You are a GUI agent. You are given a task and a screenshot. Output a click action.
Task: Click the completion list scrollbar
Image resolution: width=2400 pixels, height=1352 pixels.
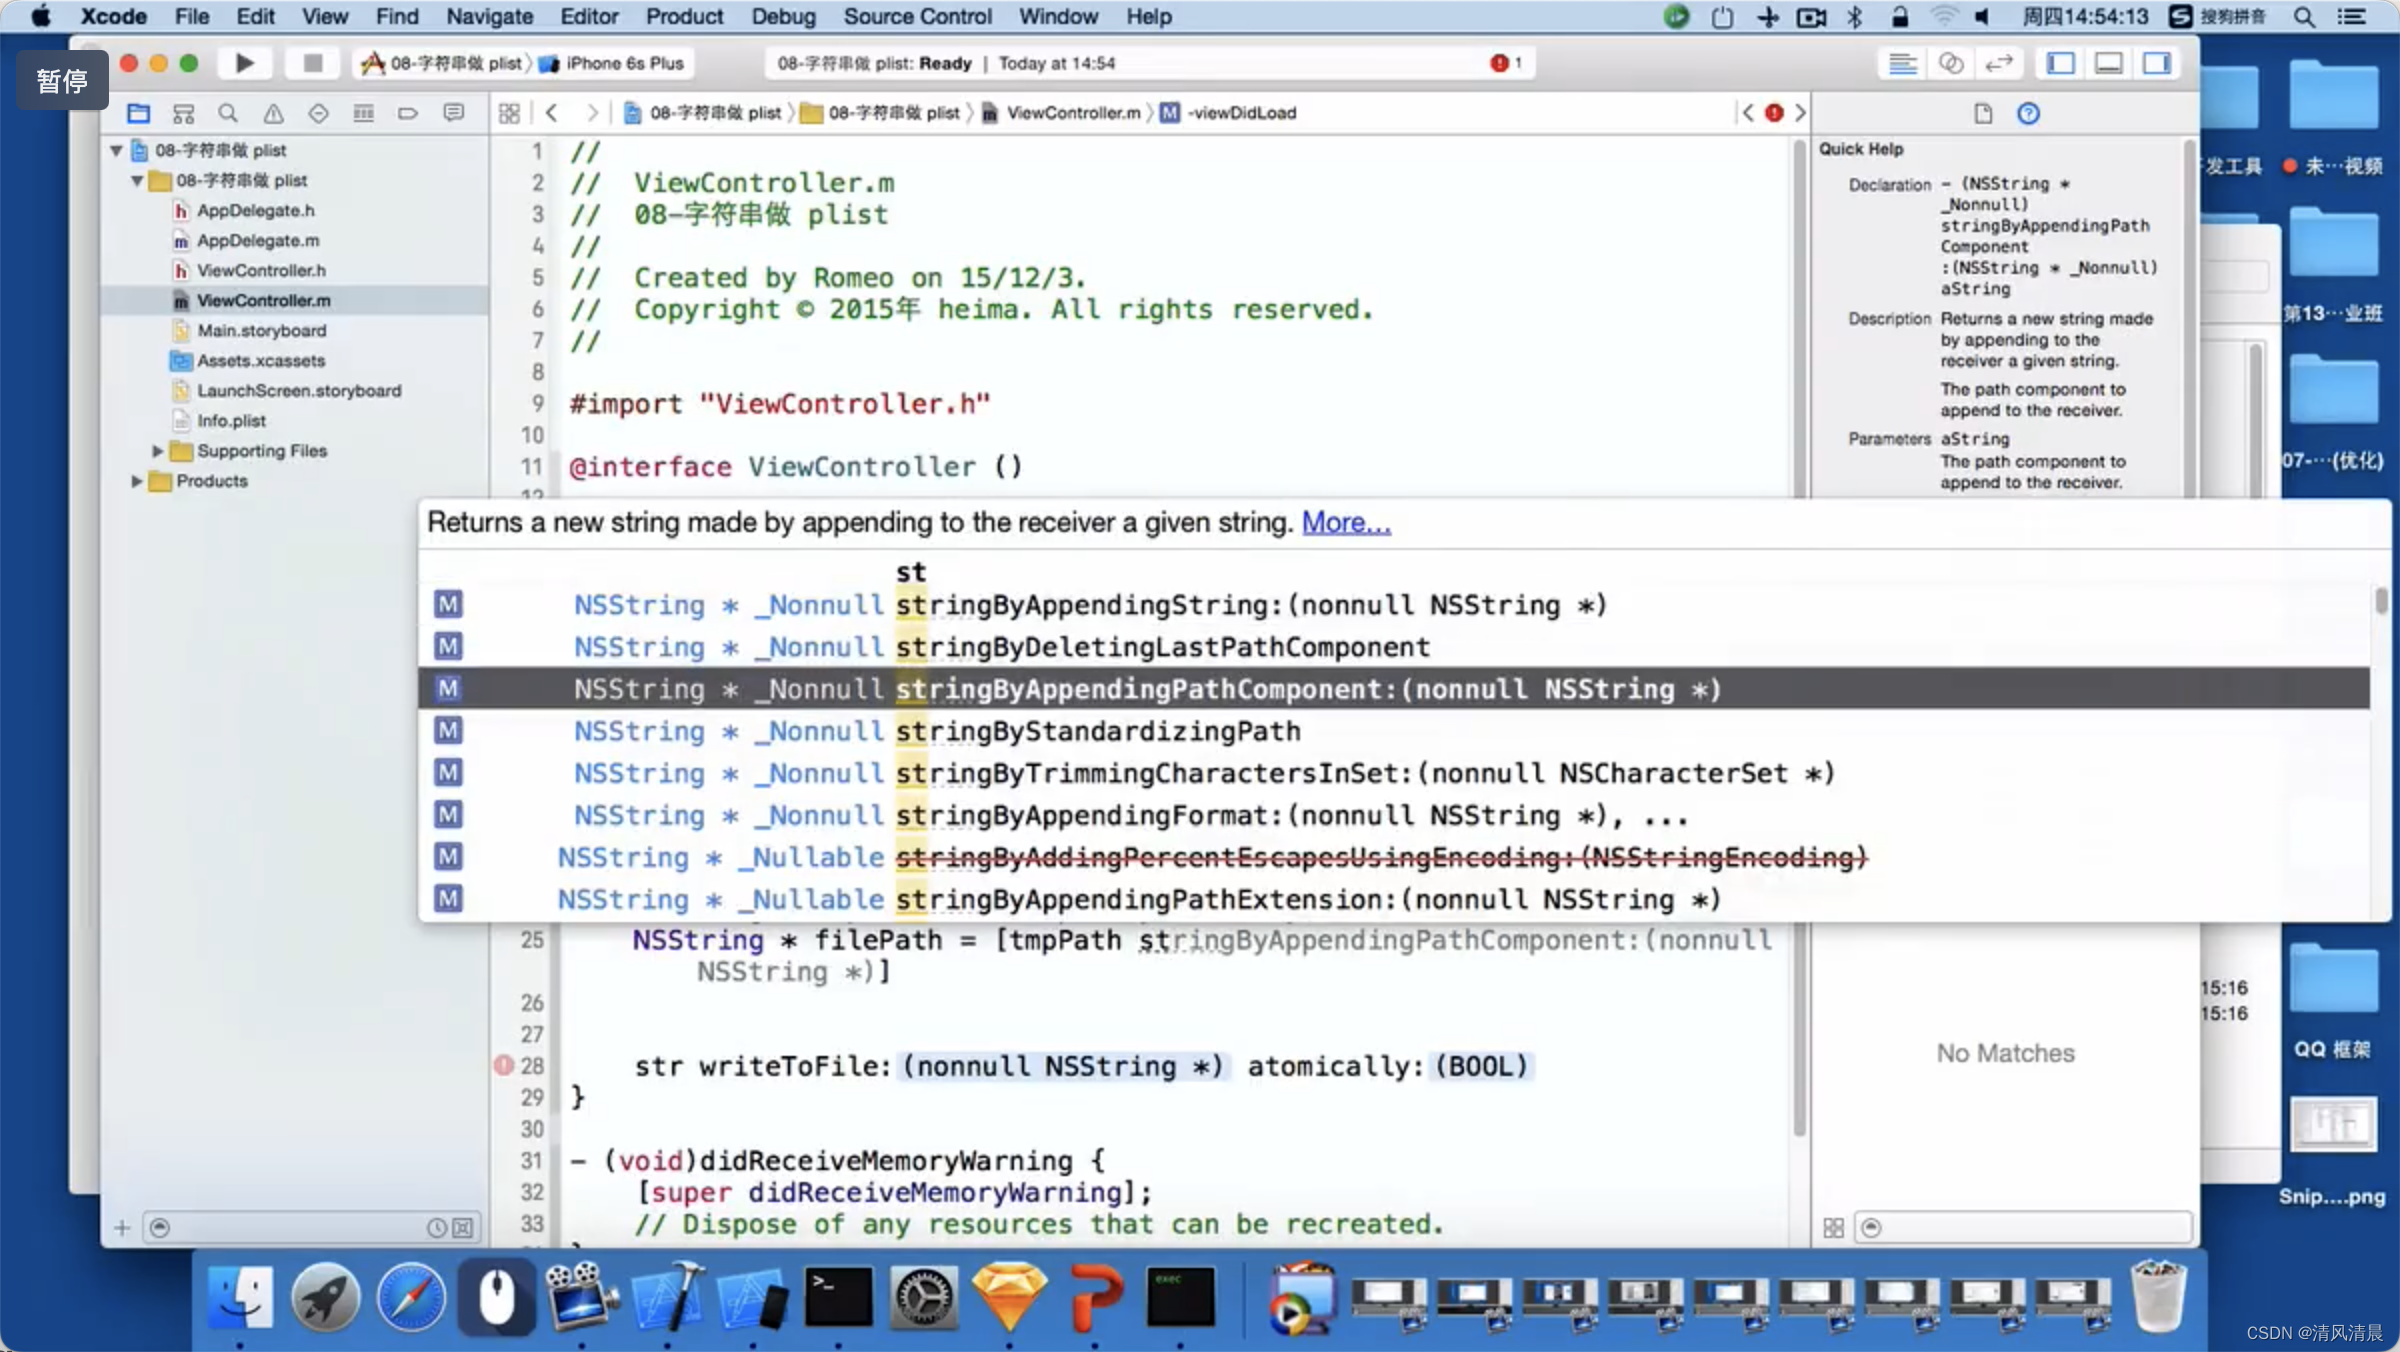click(2381, 600)
